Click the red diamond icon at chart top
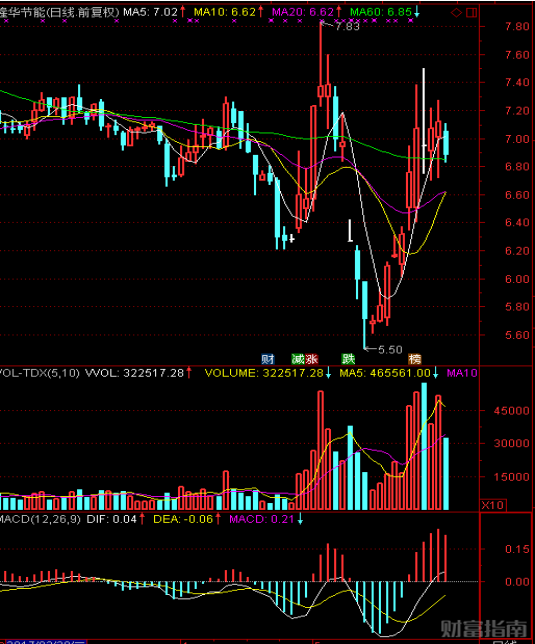This screenshot has height=644, width=535. coord(456,13)
